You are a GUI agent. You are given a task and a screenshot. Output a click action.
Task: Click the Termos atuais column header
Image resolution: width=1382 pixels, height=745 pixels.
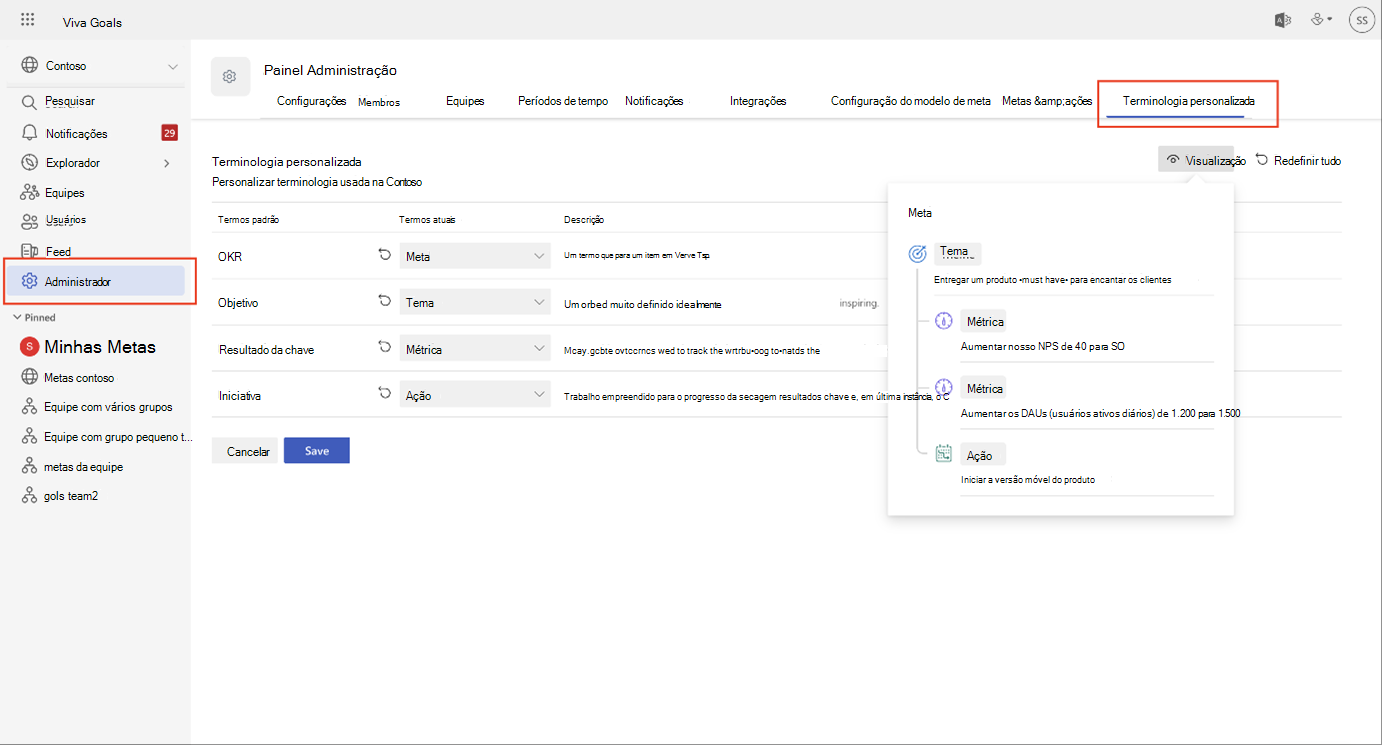pos(427,219)
